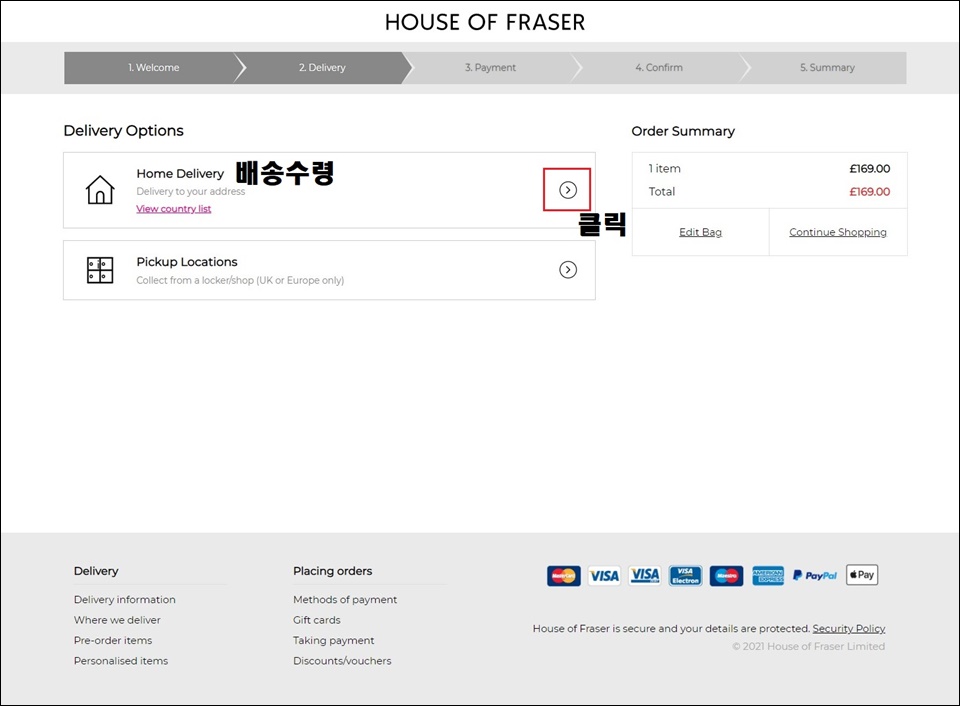Image resolution: width=960 pixels, height=706 pixels.
Task: Click the Visa Electron card icon
Action: tap(686, 576)
